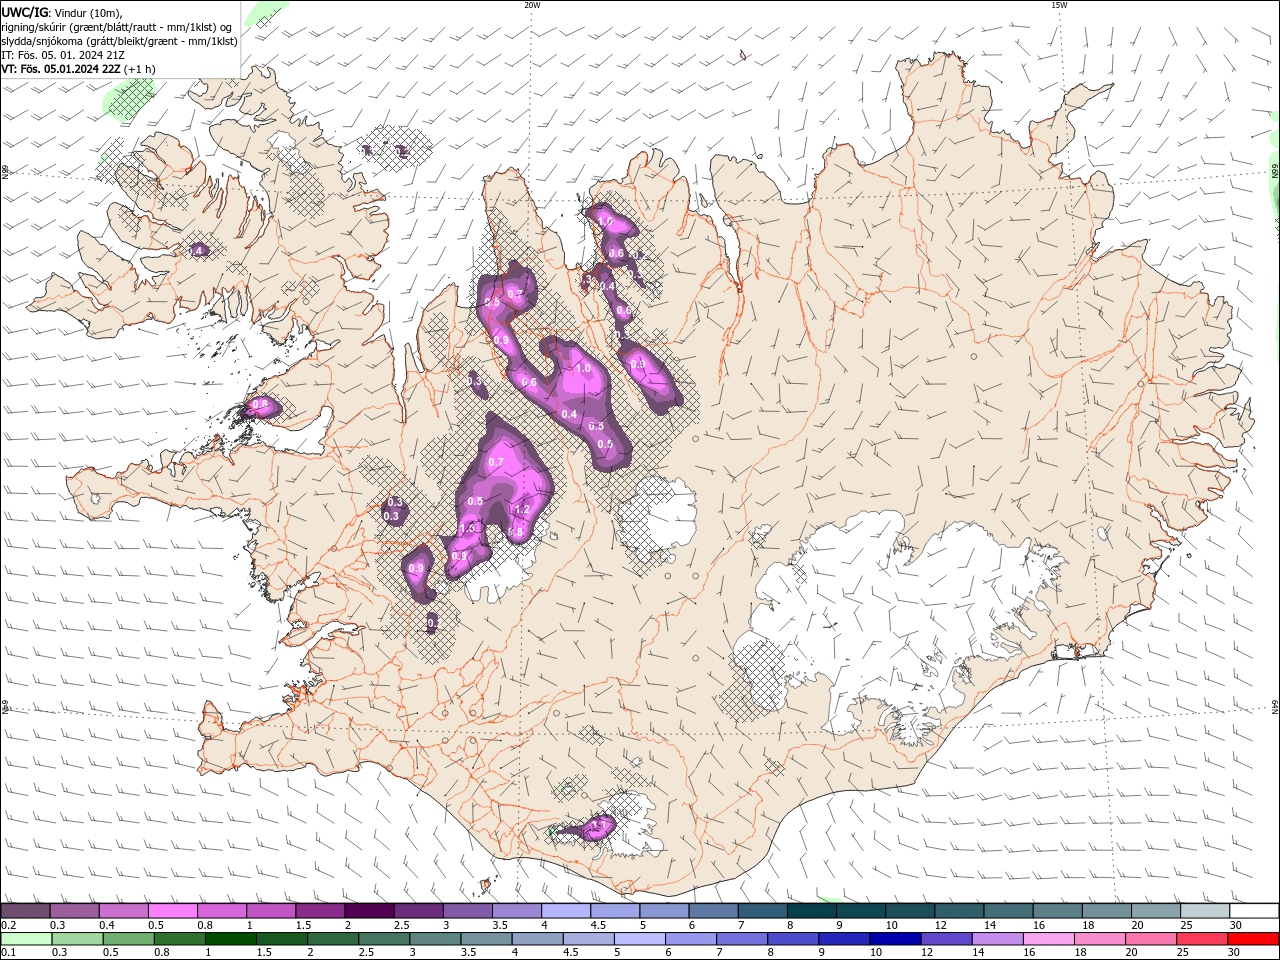The width and height of the screenshot is (1280, 960).
Task: Pick the top-row dark purple swatch labeled 2
Action: [369, 911]
